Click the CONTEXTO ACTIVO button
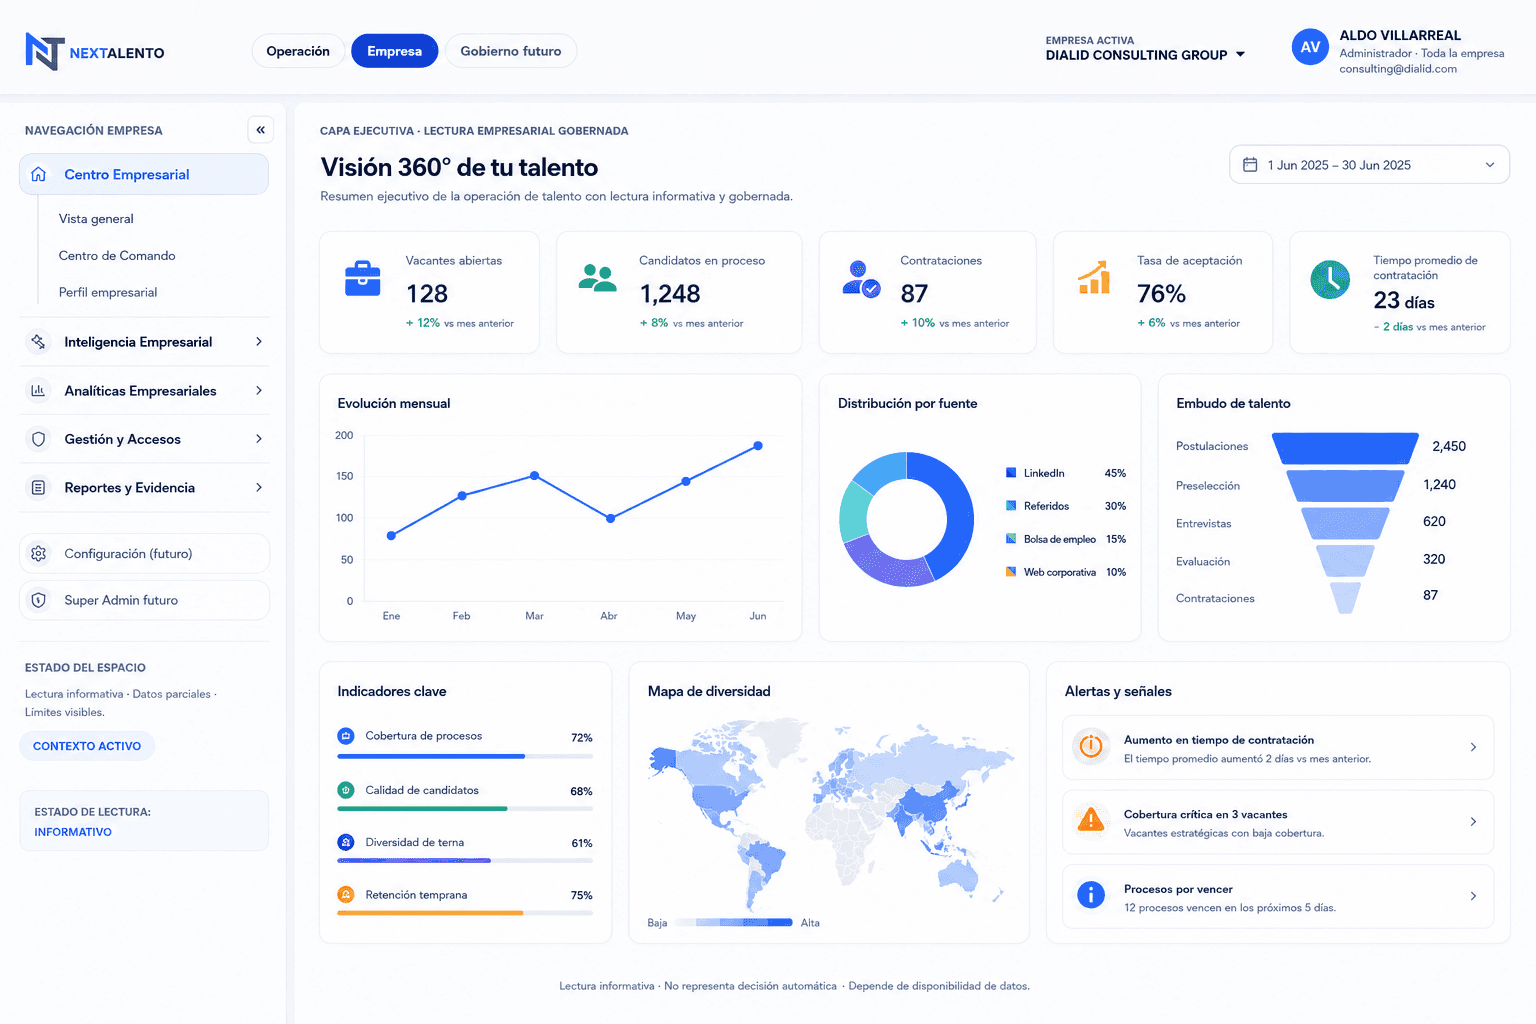Viewport: 1536px width, 1024px height. point(87,746)
